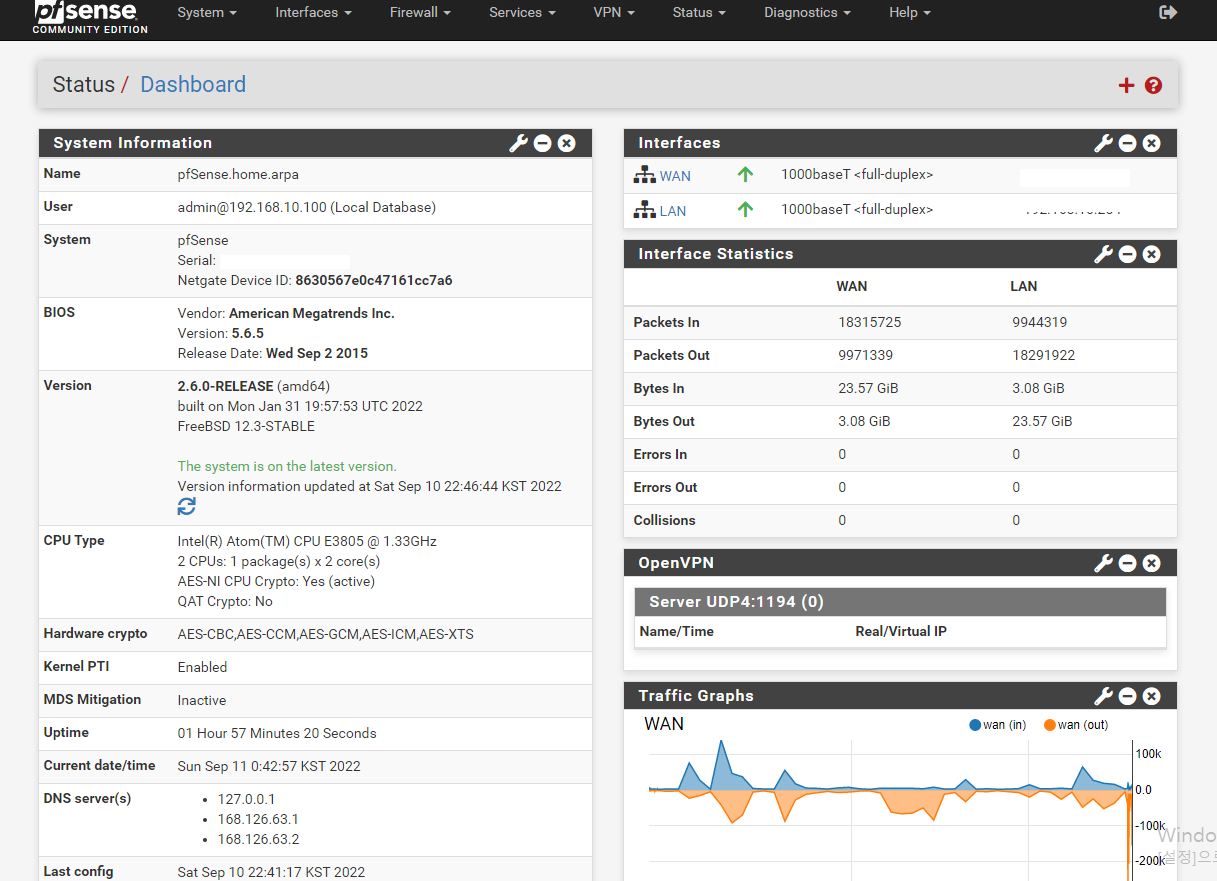Viewport: 1217px width, 881px height.
Task: Open the VPN dropdown menu
Action: pos(613,13)
